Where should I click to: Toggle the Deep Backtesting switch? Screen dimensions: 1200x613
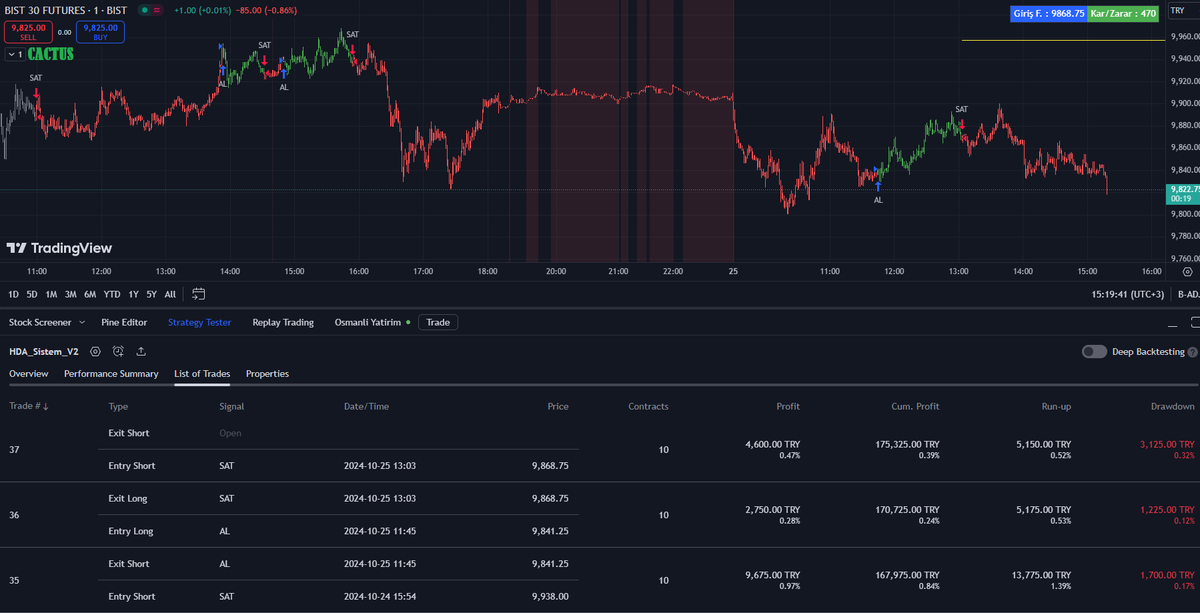point(1094,352)
